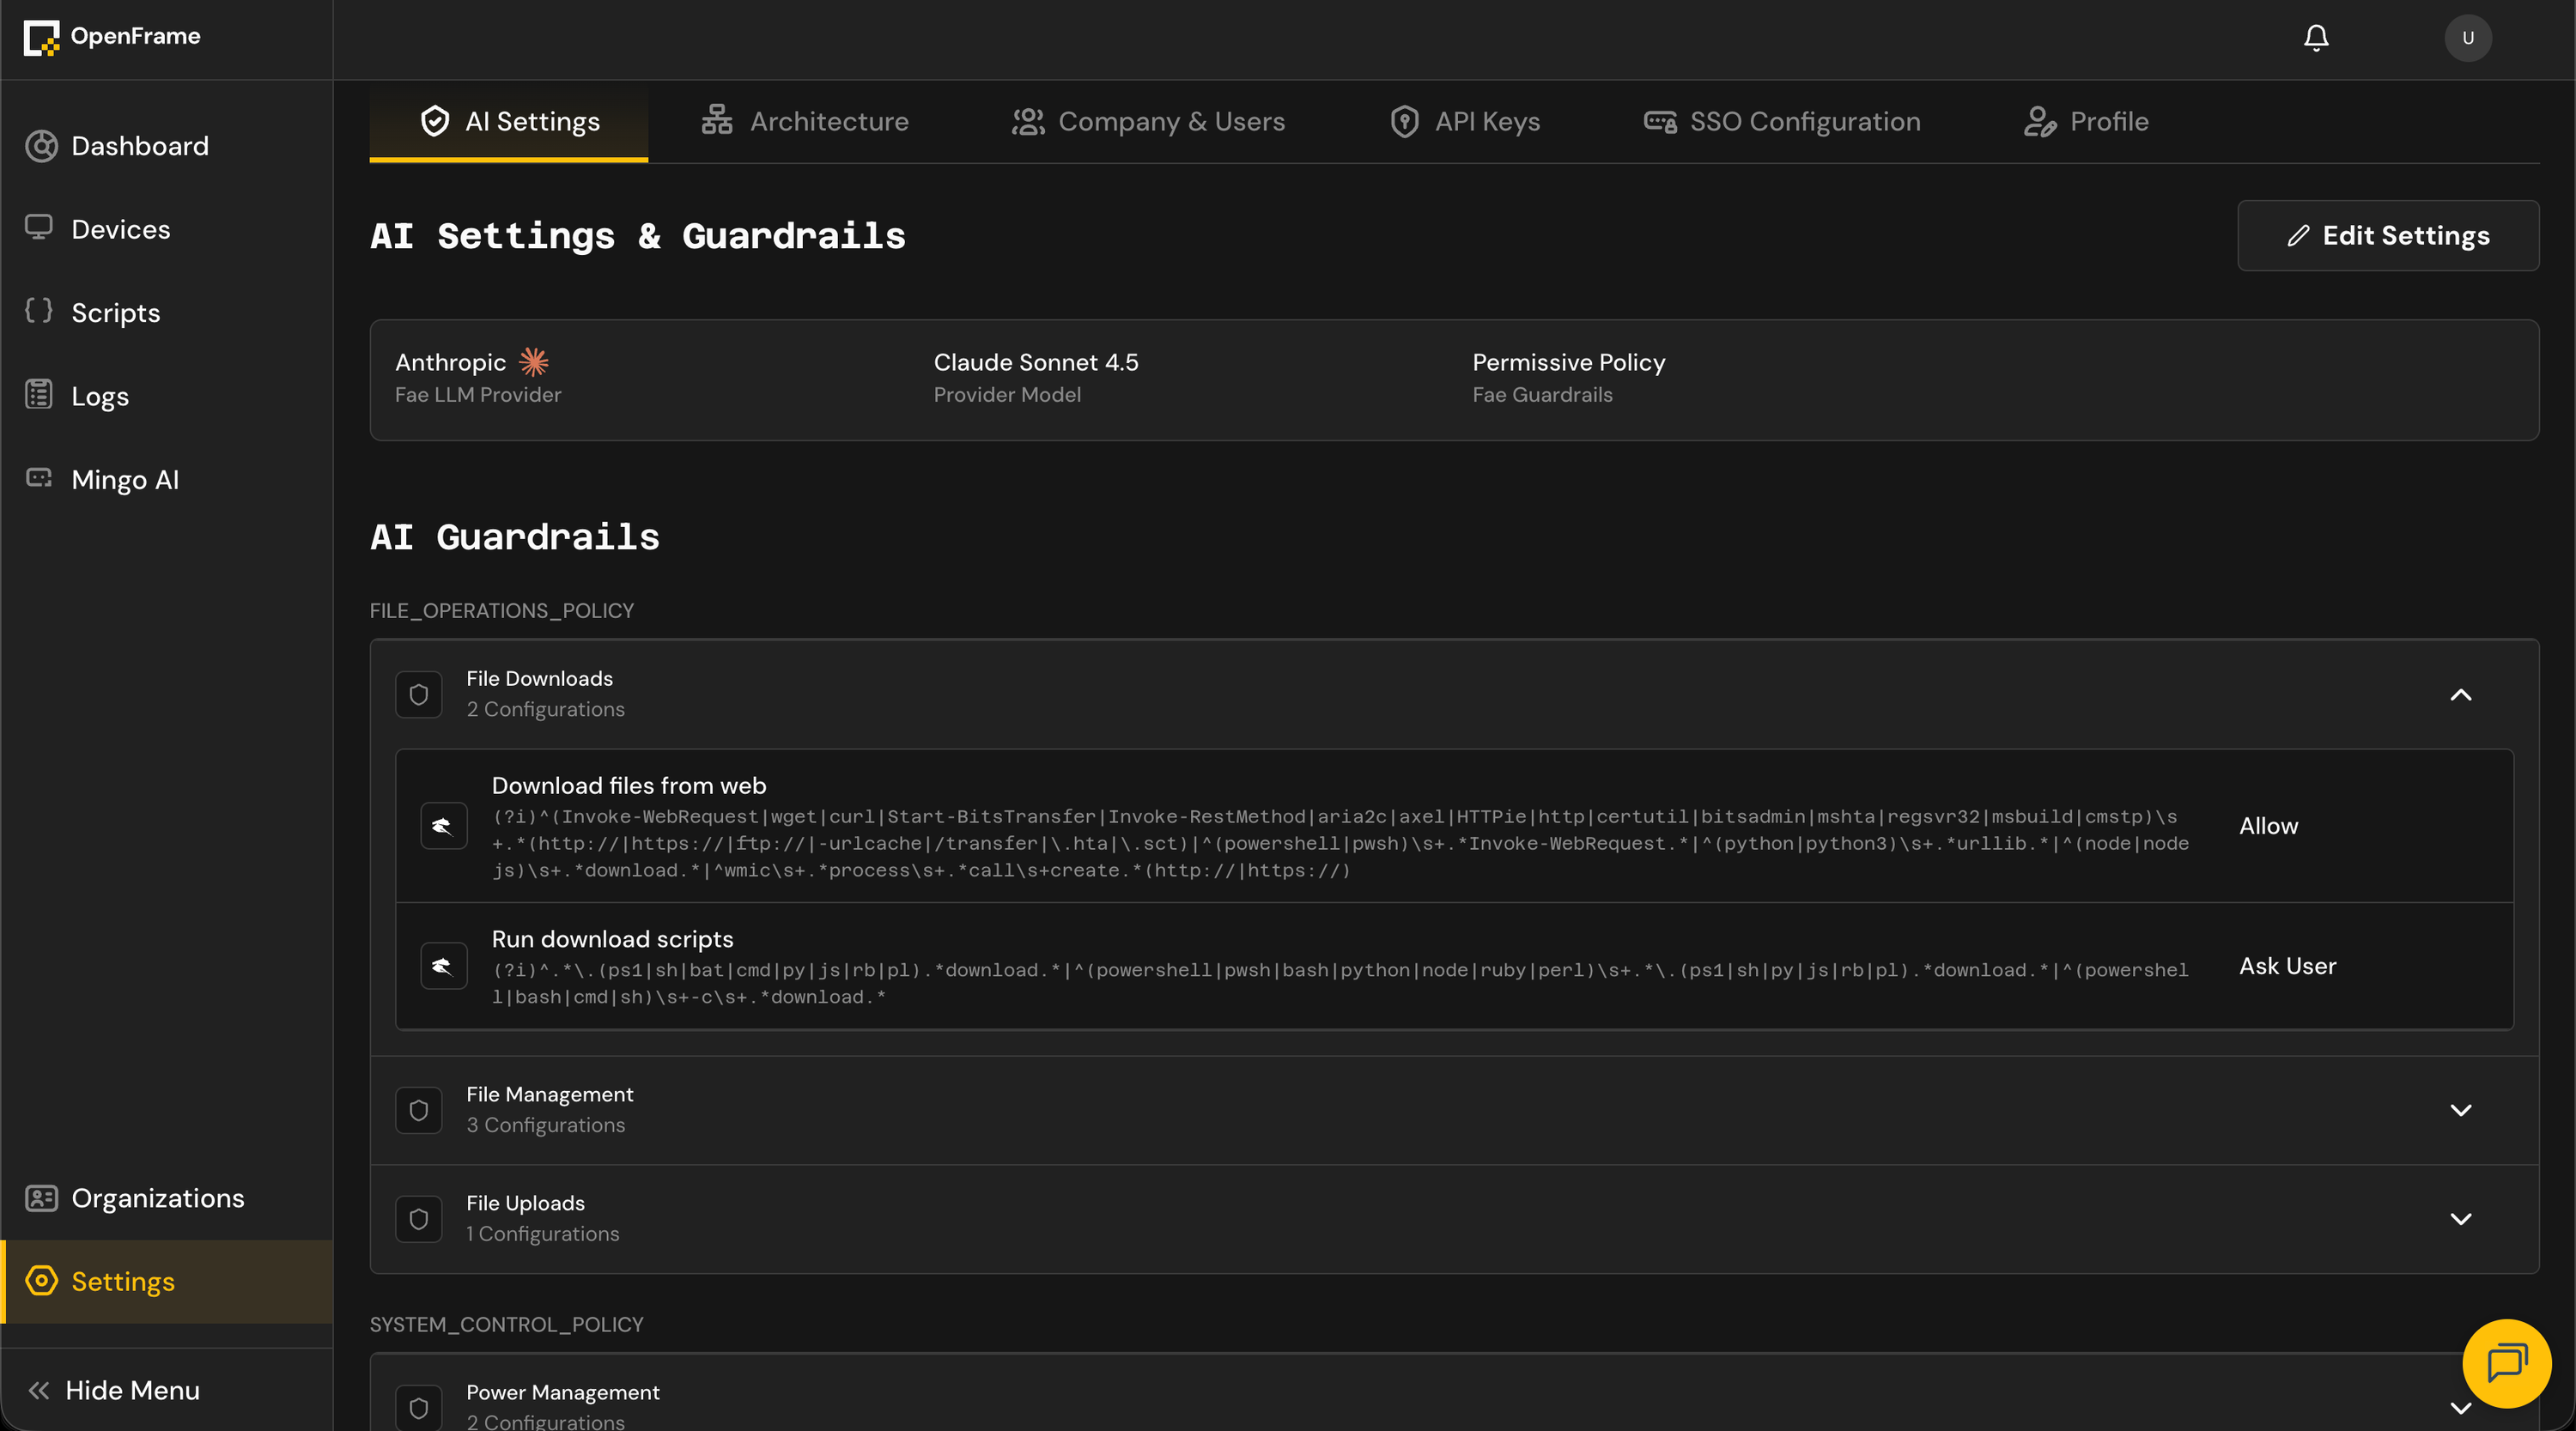Select Settings in sidebar

(166, 1282)
